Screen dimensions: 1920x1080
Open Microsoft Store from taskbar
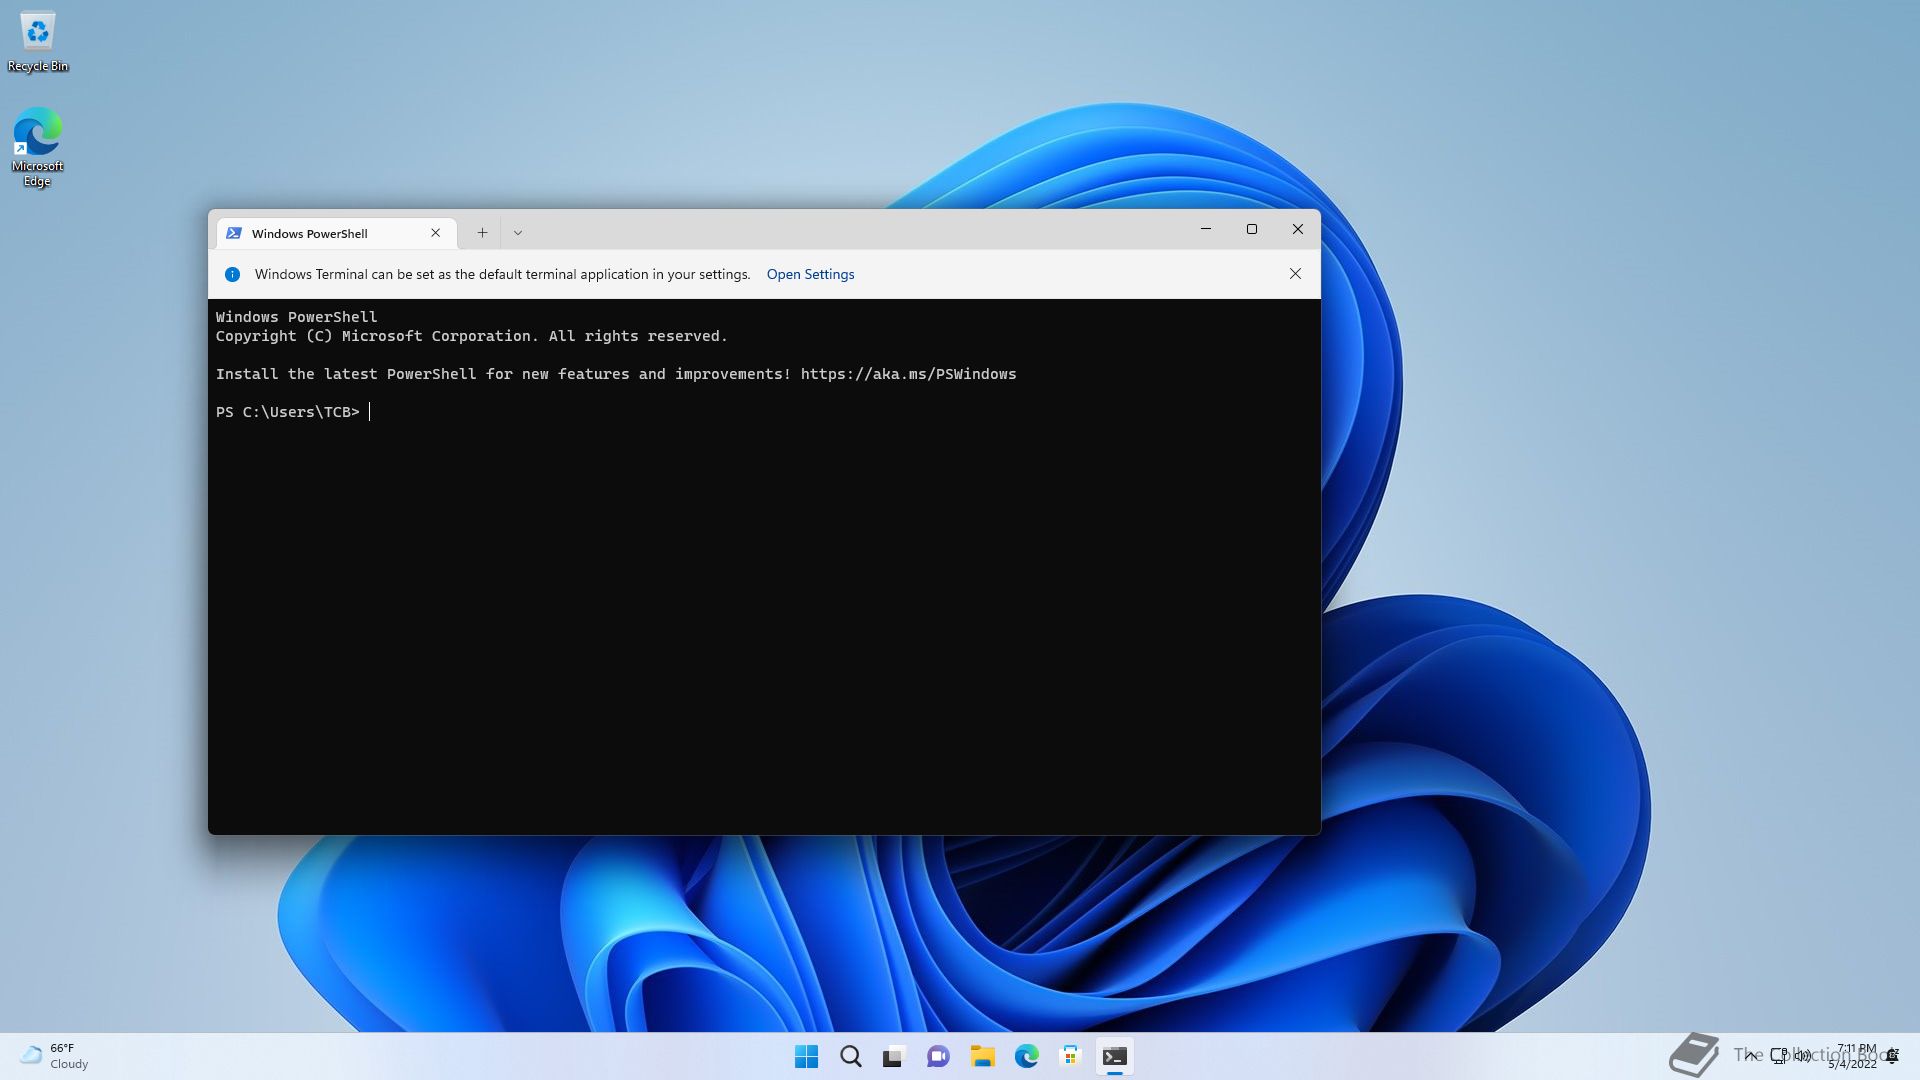point(1070,1056)
